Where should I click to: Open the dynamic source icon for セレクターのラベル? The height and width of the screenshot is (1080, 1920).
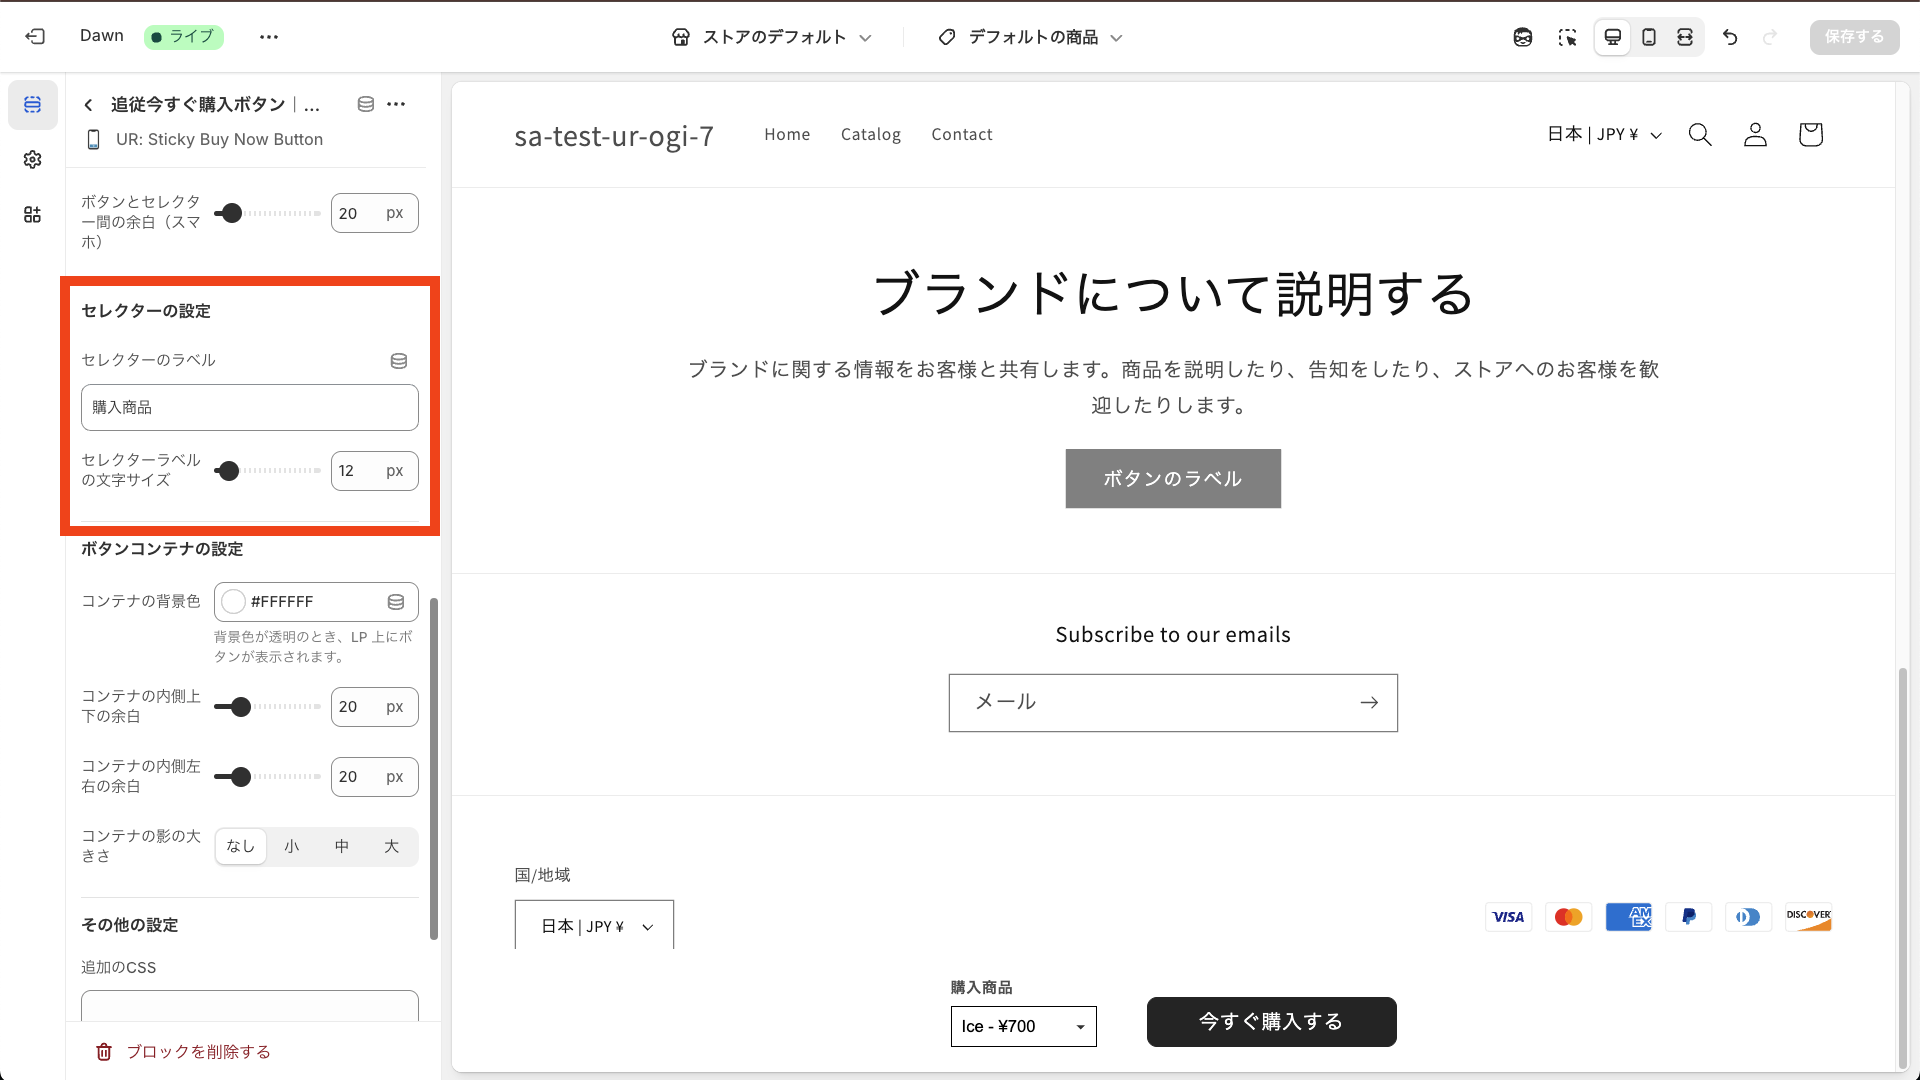(x=398, y=361)
